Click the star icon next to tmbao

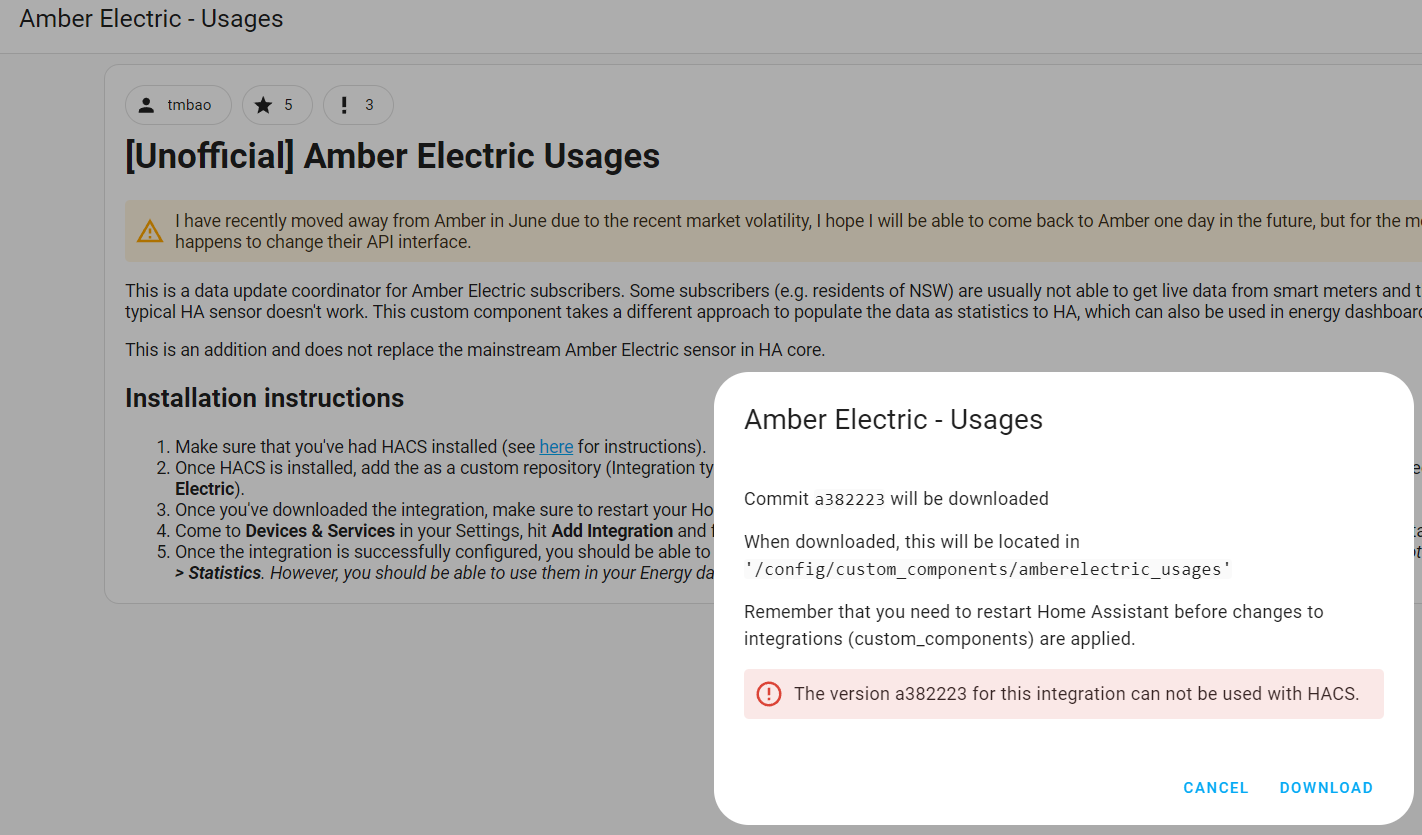pyautogui.click(x=264, y=104)
